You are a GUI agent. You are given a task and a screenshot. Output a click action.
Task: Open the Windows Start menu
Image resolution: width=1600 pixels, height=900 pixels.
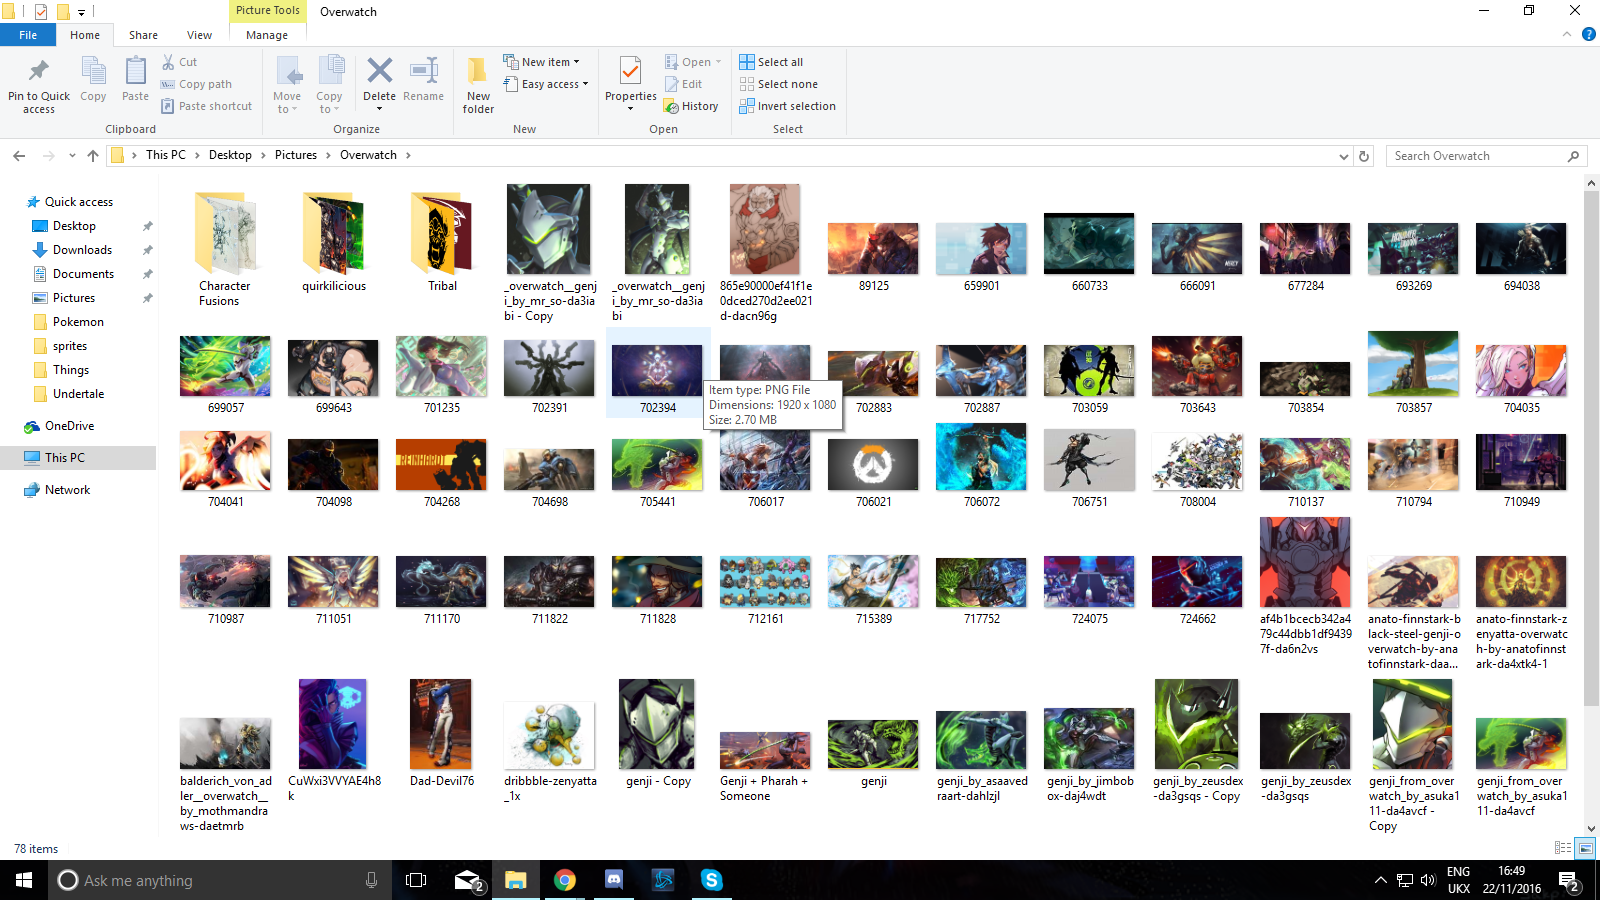(24, 880)
